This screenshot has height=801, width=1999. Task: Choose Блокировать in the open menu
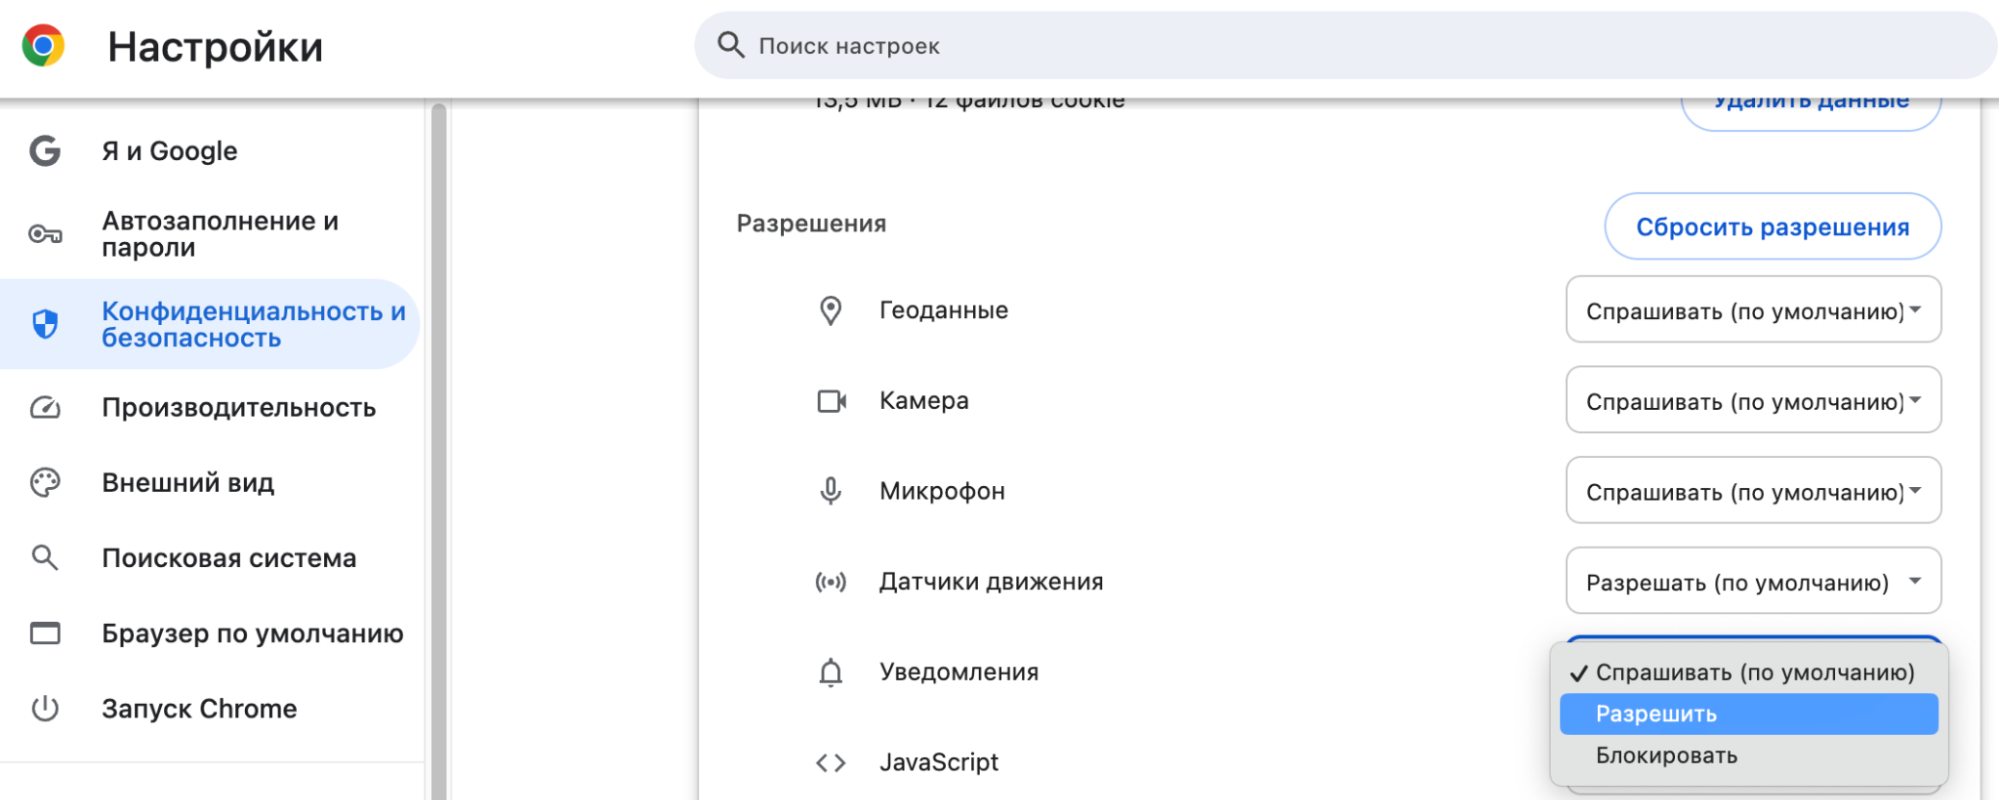point(1666,756)
